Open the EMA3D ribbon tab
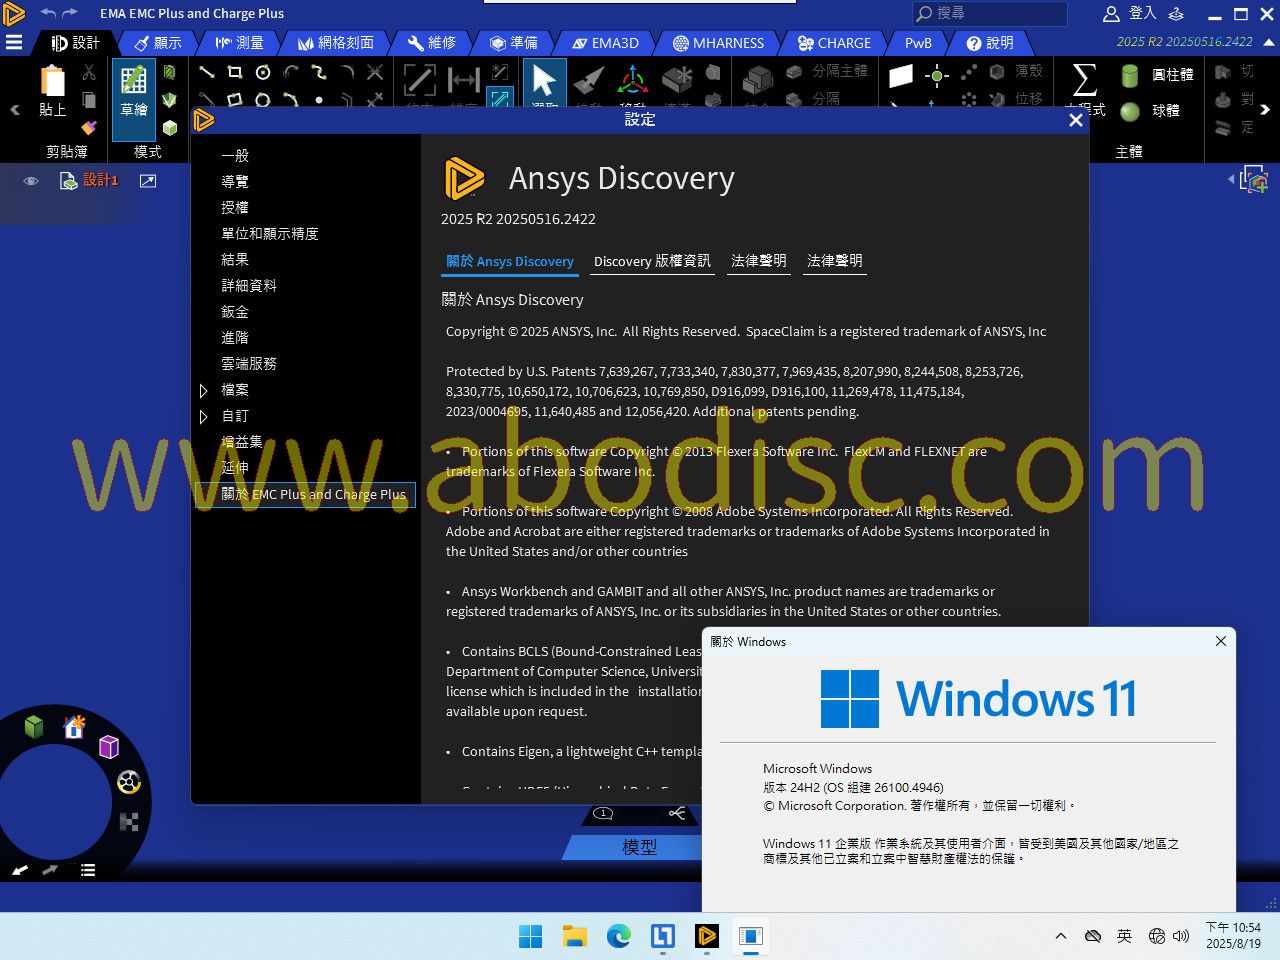This screenshot has width=1280, height=960. pyautogui.click(x=605, y=43)
